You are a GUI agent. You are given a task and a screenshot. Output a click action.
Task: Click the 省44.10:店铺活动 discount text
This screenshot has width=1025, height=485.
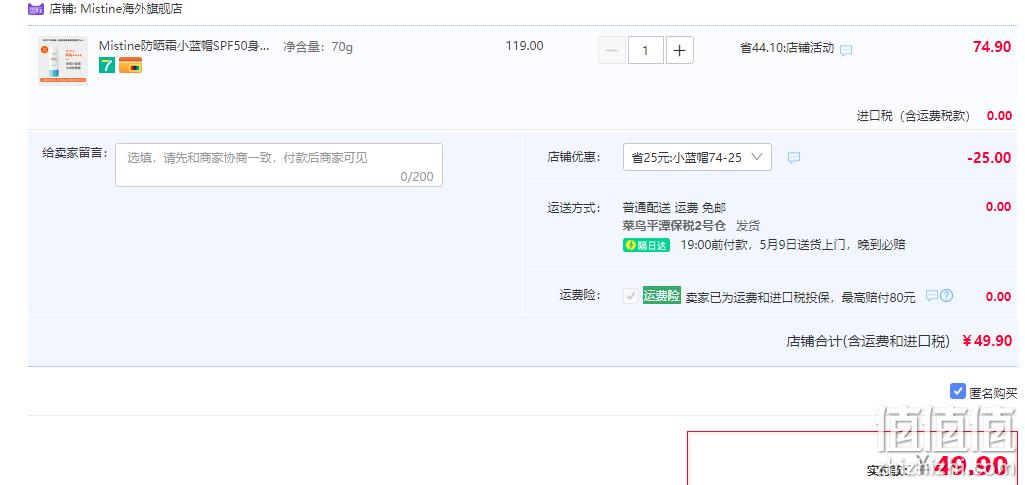[x=787, y=48]
